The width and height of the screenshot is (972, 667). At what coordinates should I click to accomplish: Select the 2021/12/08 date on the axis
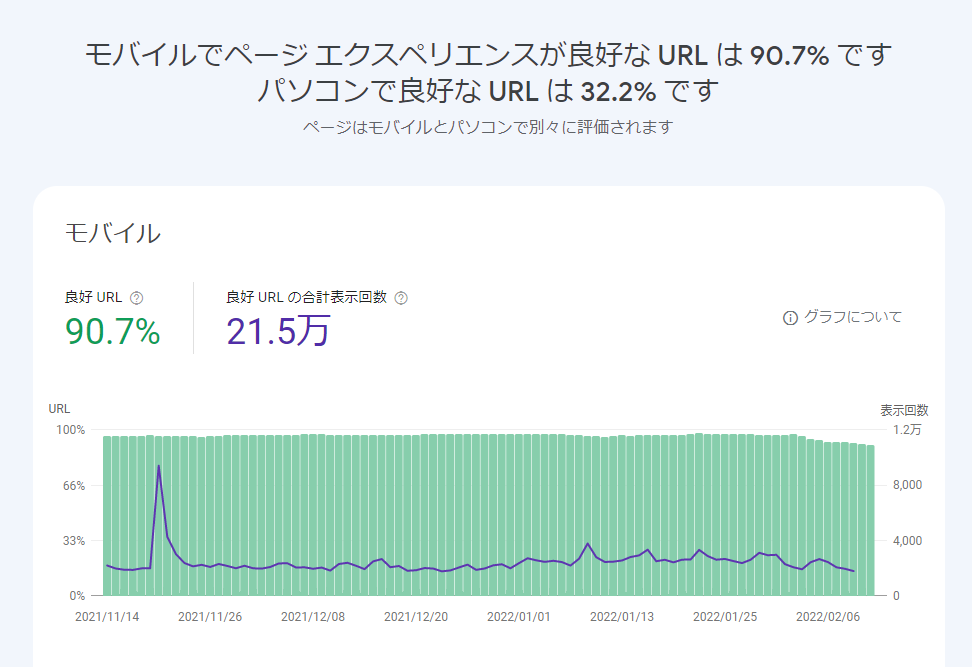313,617
